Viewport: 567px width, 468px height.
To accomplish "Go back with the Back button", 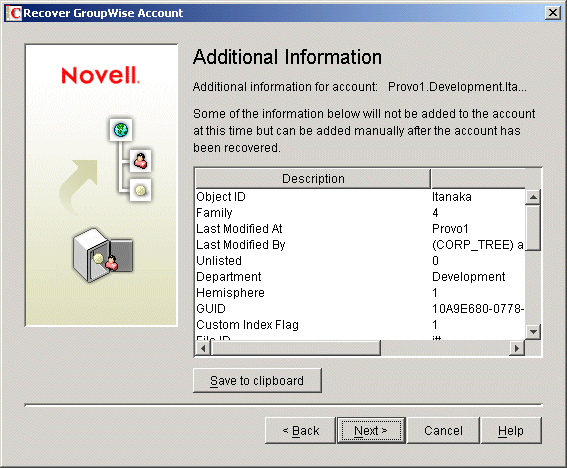I will coord(300,430).
